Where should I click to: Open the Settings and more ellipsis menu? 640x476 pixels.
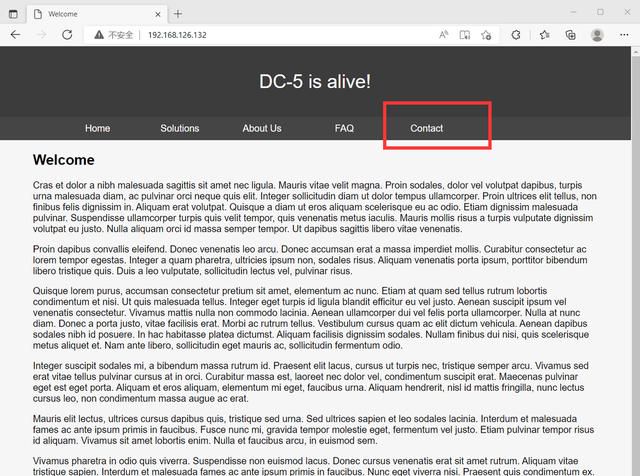(x=624, y=35)
